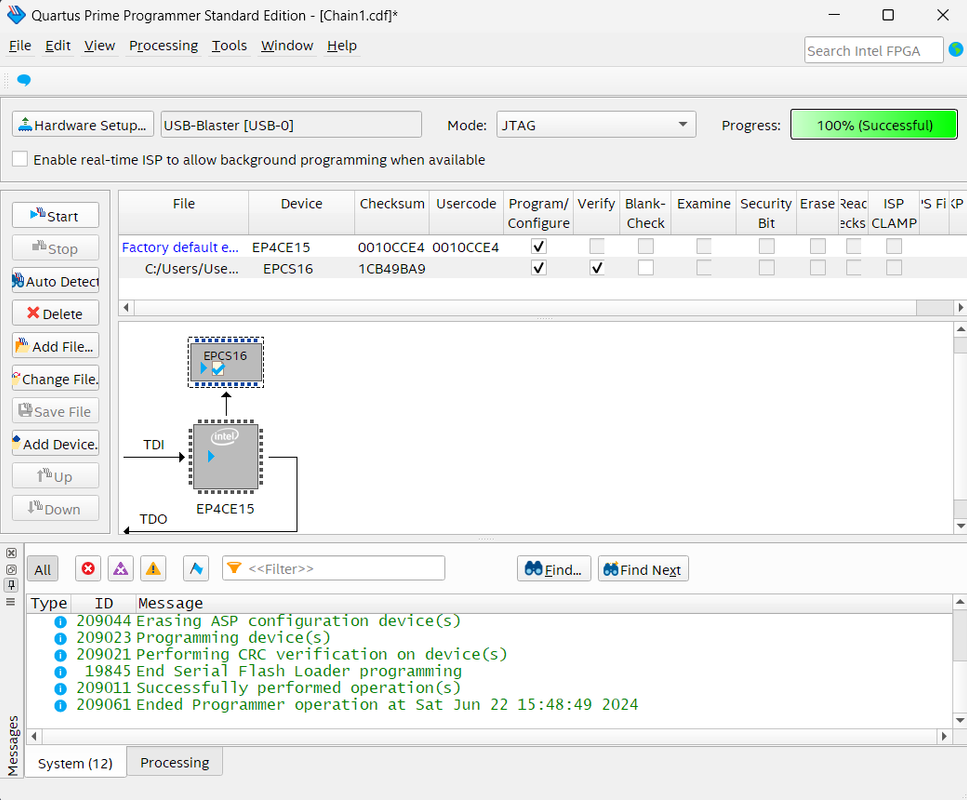Click the float-panel icon below the close X
The image size is (967, 800).
pyautogui.click(x=11, y=569)
